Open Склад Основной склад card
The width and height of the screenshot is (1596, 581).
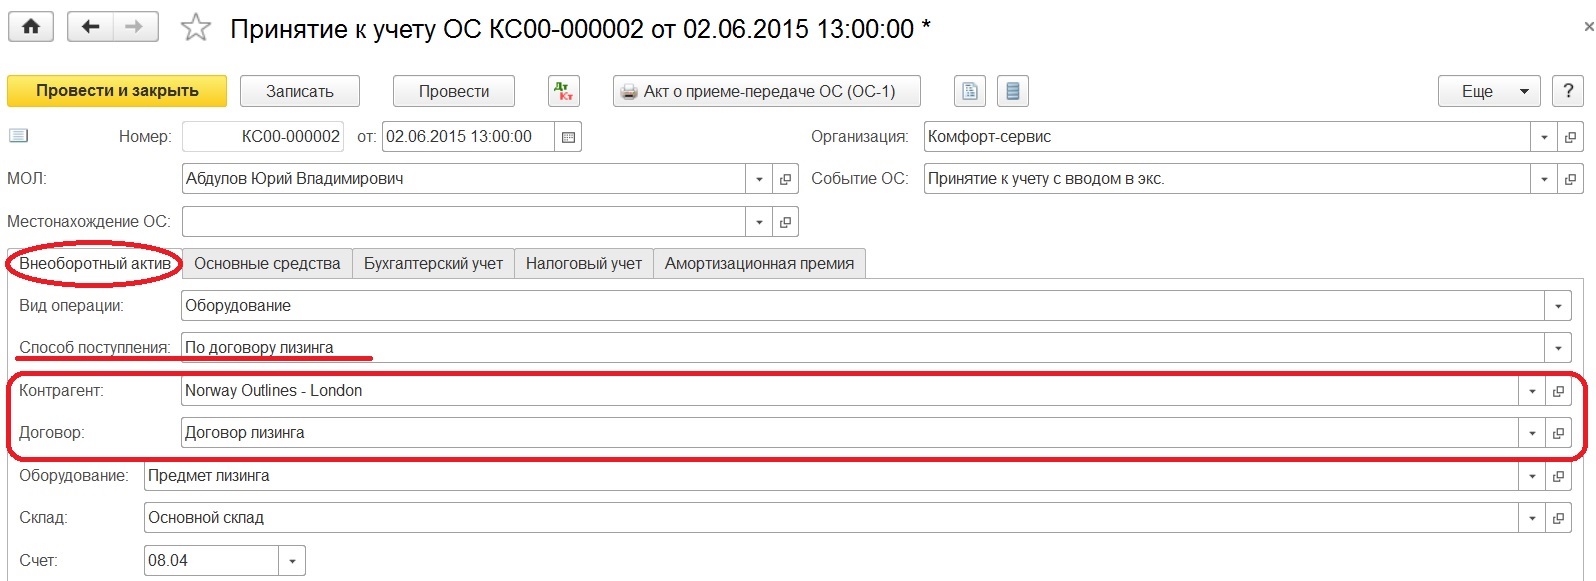(1558, 518)
